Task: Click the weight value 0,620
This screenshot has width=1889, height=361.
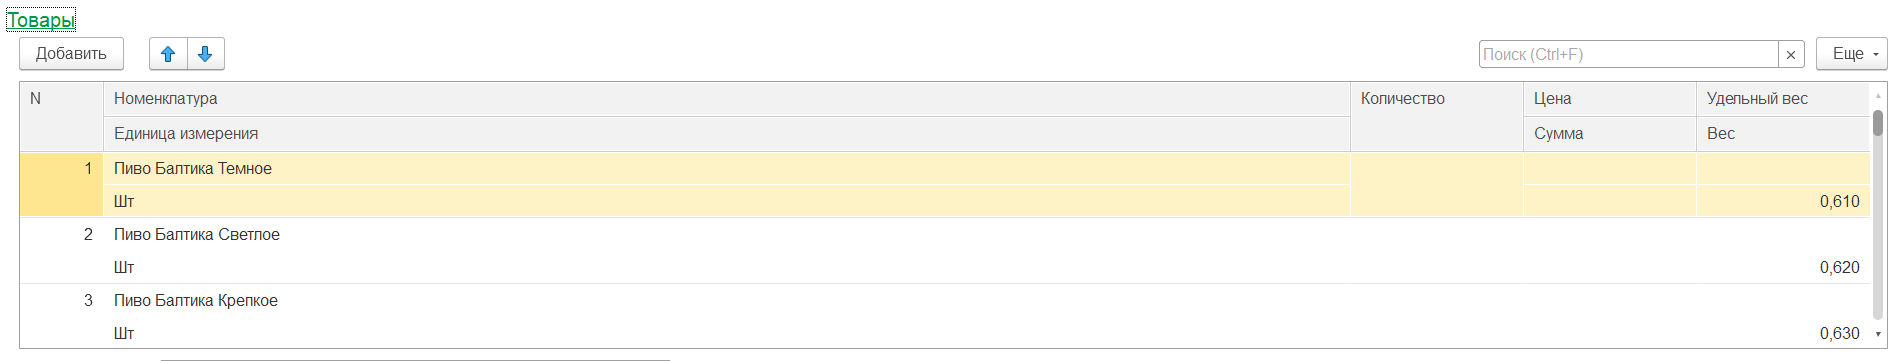Action: [x=1839, y=268]
